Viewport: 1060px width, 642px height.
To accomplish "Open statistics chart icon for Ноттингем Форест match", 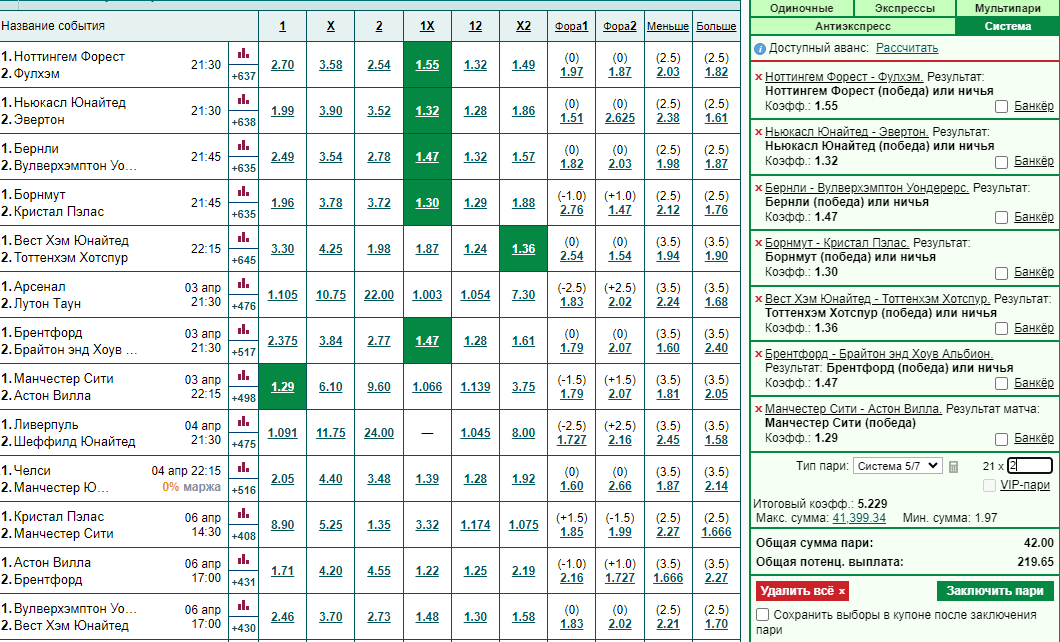I will (x=243, y=53).
